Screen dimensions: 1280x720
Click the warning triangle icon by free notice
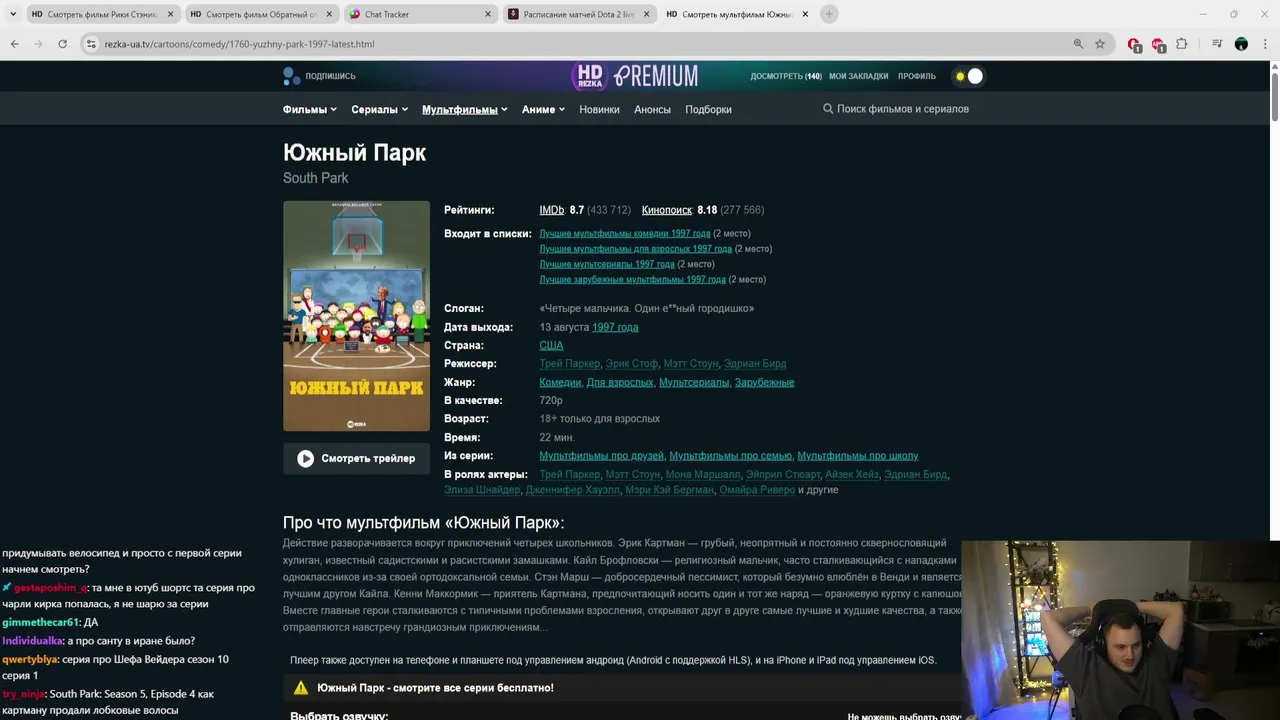301,688
